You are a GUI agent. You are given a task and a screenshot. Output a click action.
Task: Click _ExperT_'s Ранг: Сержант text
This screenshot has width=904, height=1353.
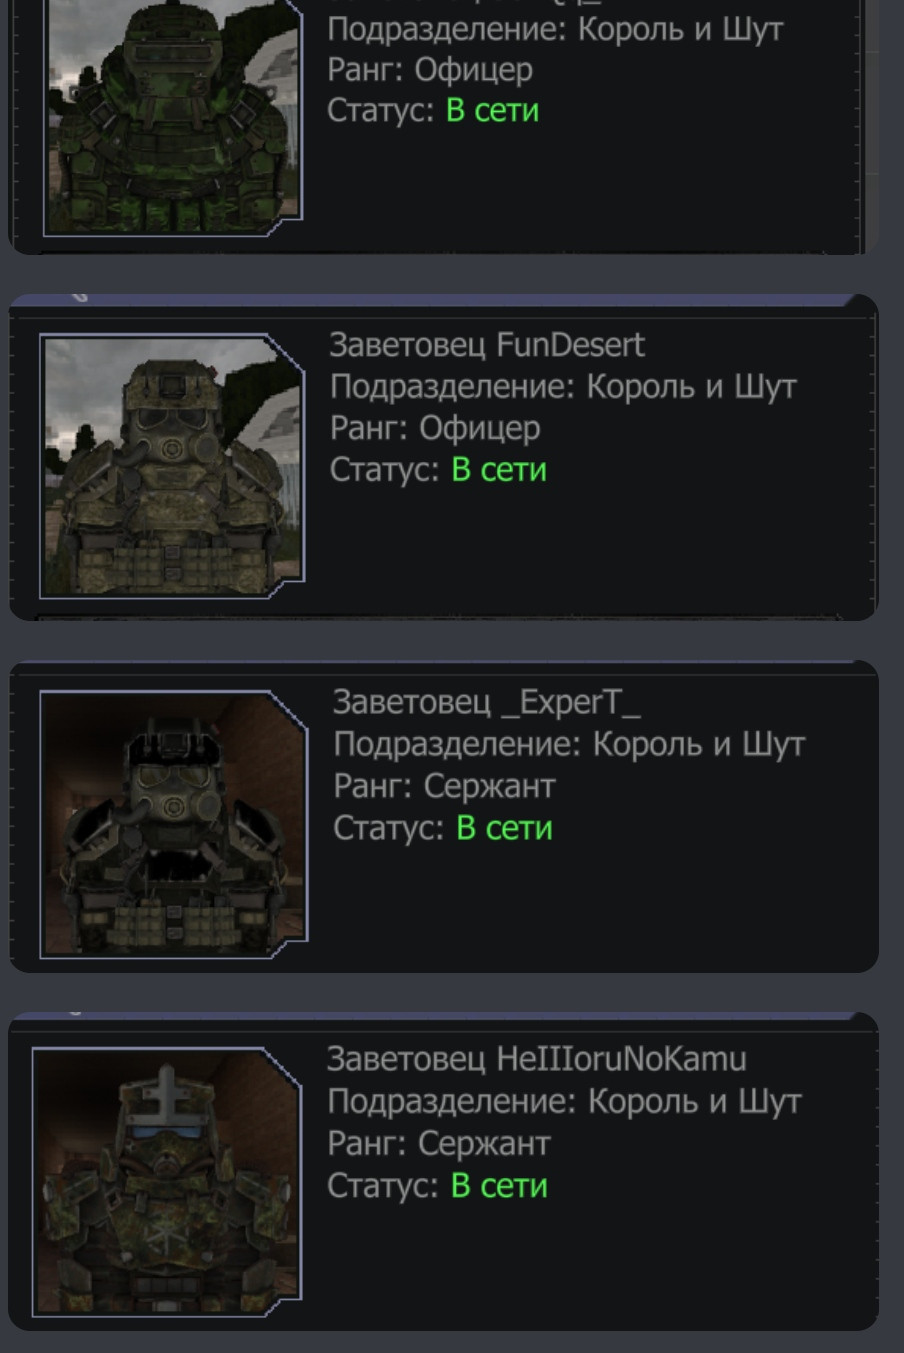pos(444,786)
